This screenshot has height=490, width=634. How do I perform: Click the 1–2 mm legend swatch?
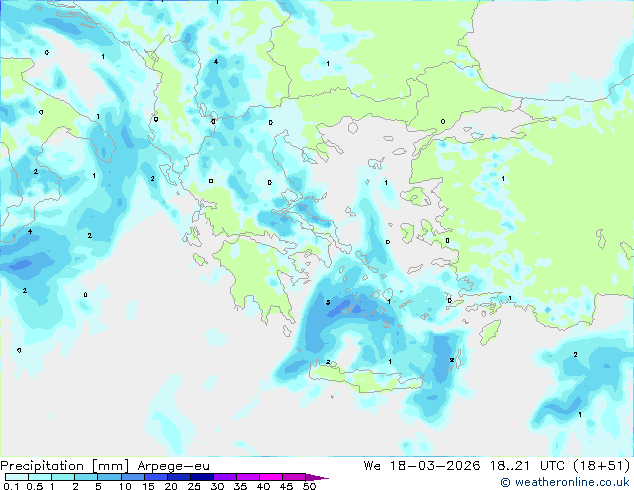pos(63,477)
